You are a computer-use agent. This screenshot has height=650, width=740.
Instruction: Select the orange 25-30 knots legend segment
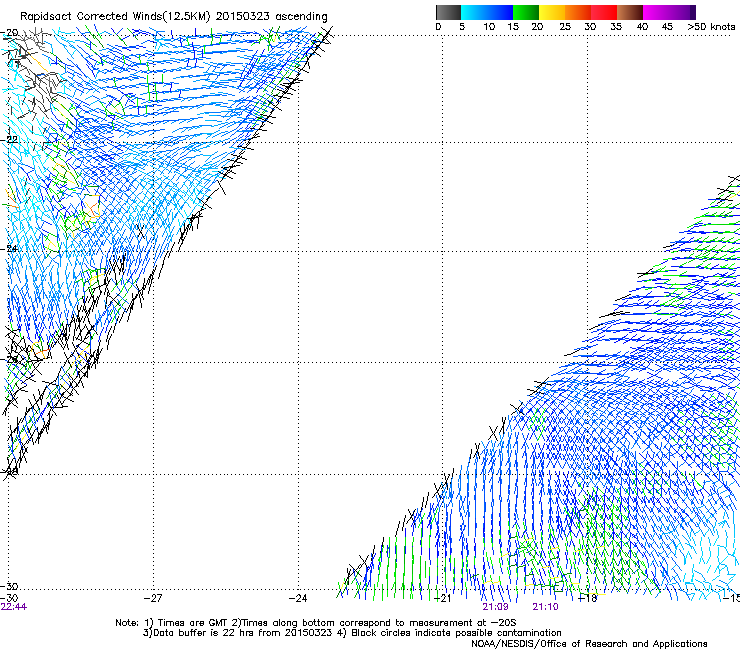point(578,12)
